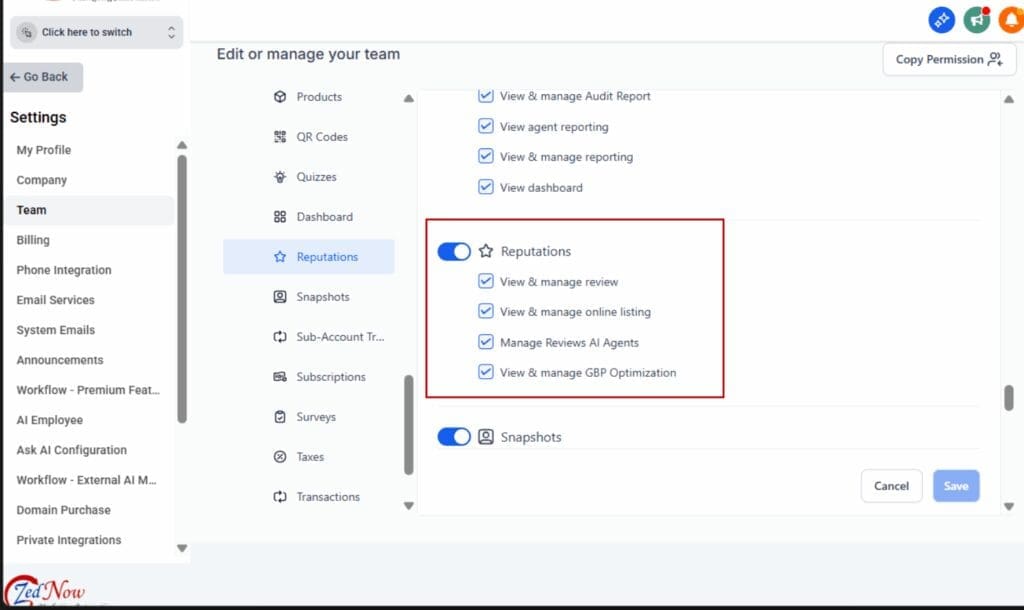This screenshot has width=1024, height=610.
Task: Open the Dashboard grid icon
Action: point(281,217)
